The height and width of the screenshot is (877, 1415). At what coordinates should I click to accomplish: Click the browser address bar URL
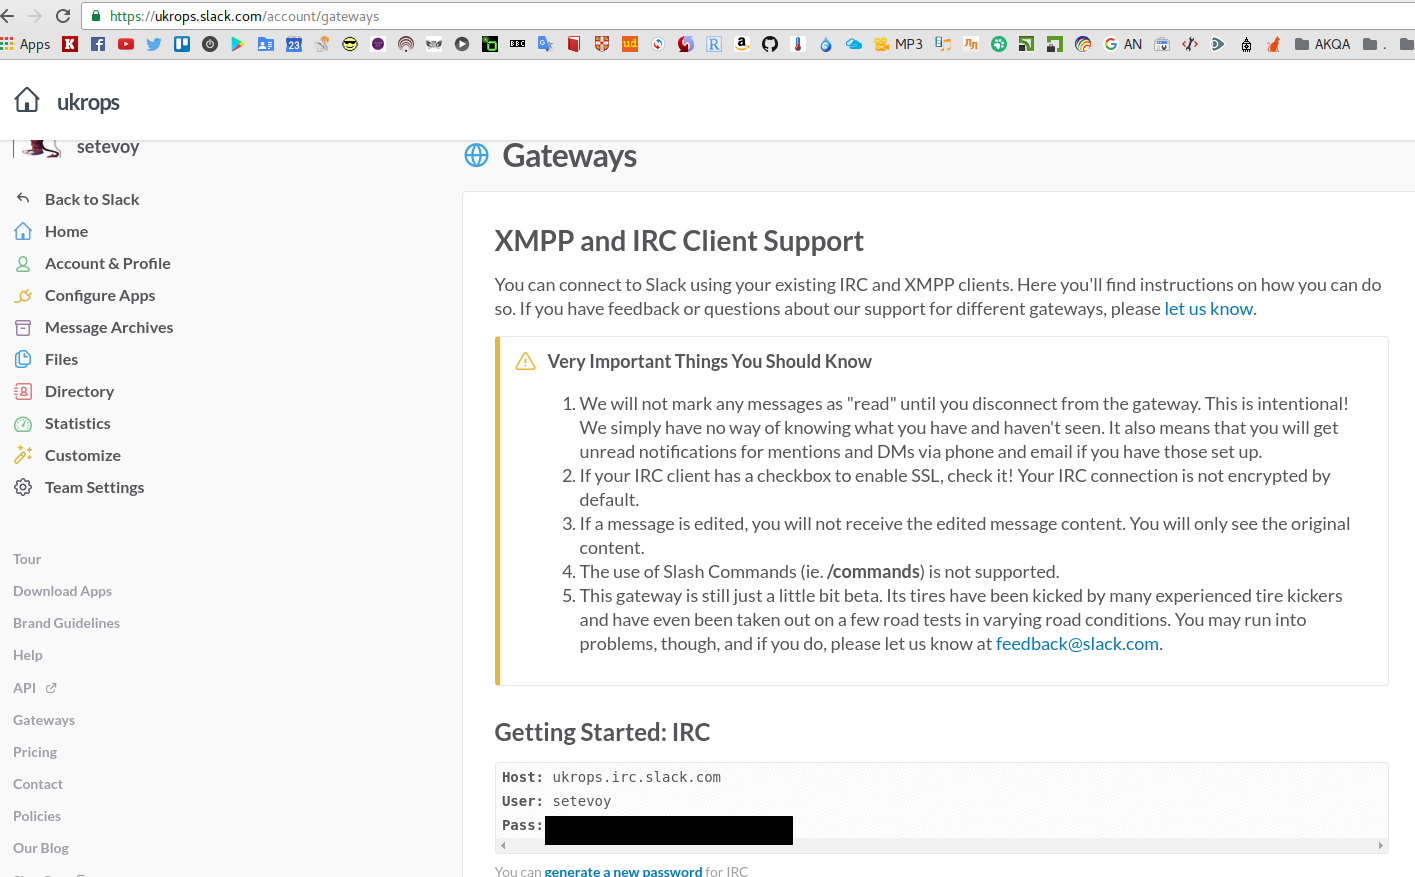point(245,16)
